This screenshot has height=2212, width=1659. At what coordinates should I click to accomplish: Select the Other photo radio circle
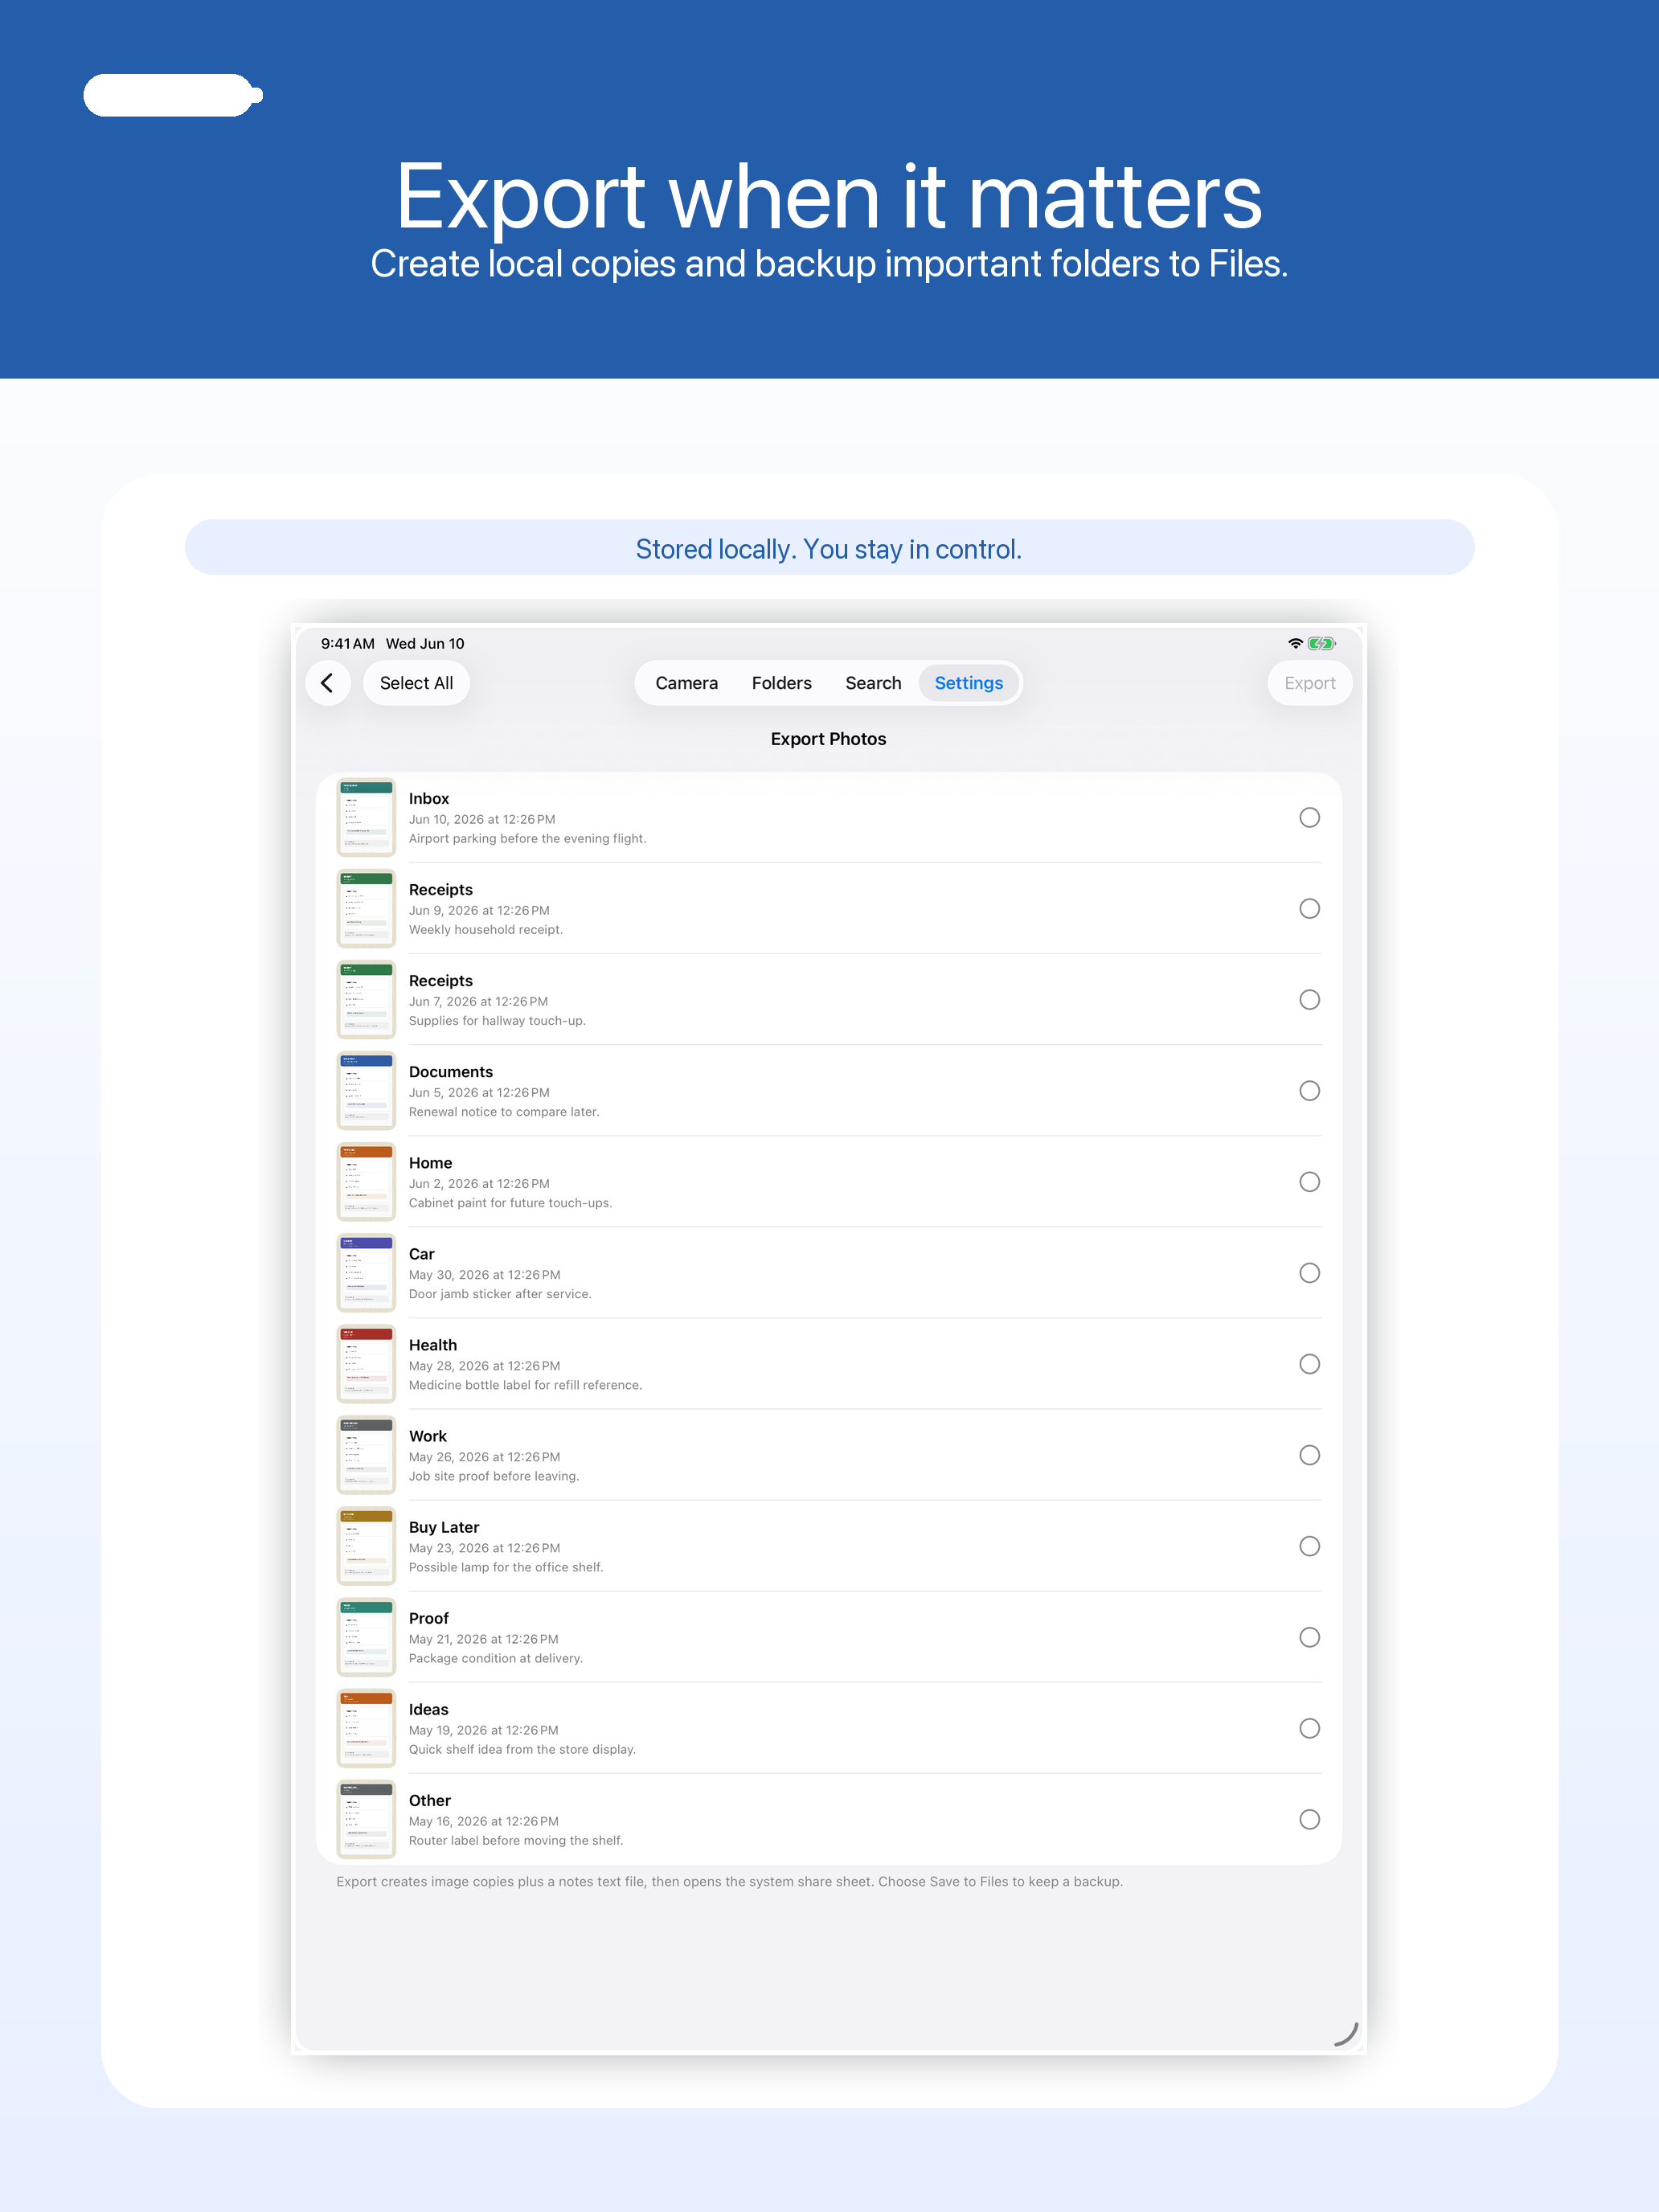coord(1309,1818)
